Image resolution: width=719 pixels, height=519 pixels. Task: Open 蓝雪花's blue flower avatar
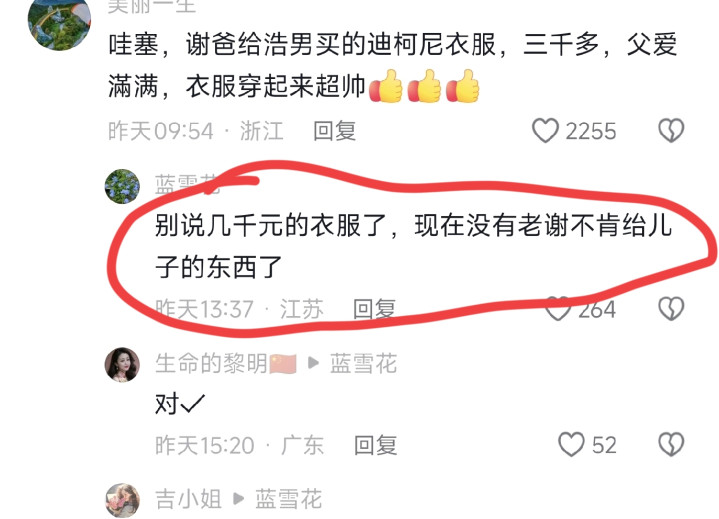pos(122,186)
